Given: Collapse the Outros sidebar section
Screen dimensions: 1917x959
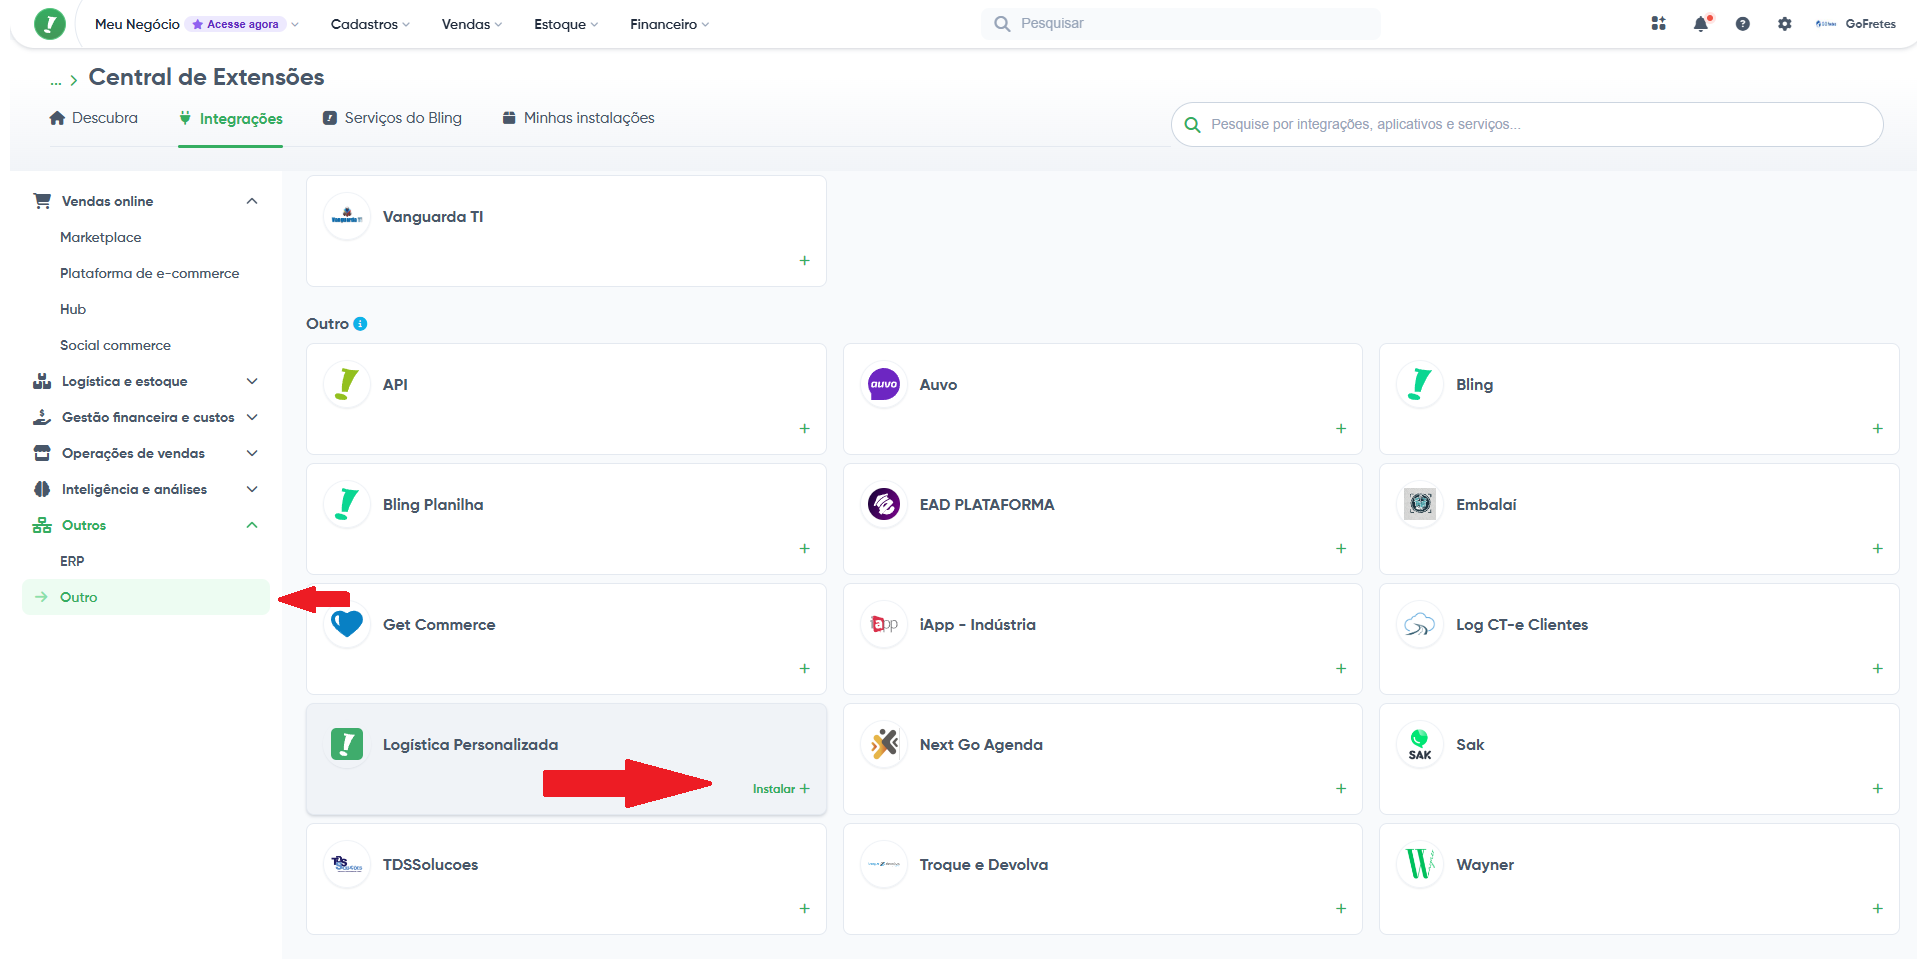Looking at the screenshot, I should coord(252,525).
